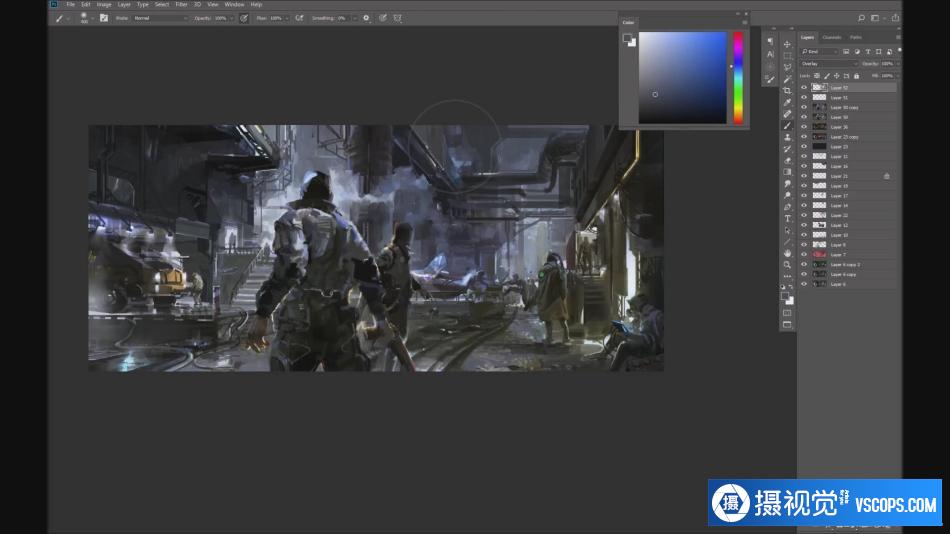Image resolution: width=950 pixels, height=534 pixels.
Task: Click lock all layers padlock icon
Action: 856,76
